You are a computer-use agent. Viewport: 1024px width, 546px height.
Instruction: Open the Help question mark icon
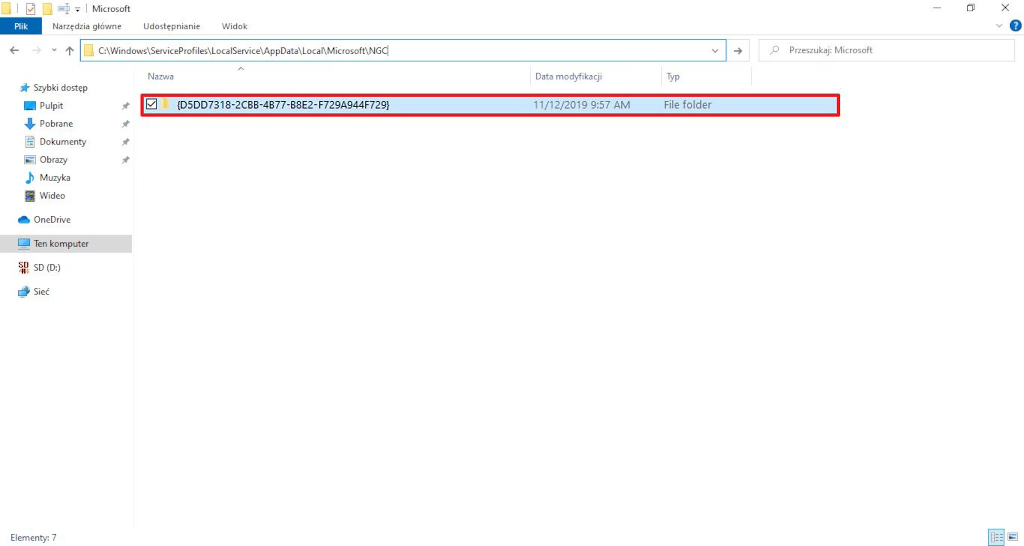[1016, 26]
